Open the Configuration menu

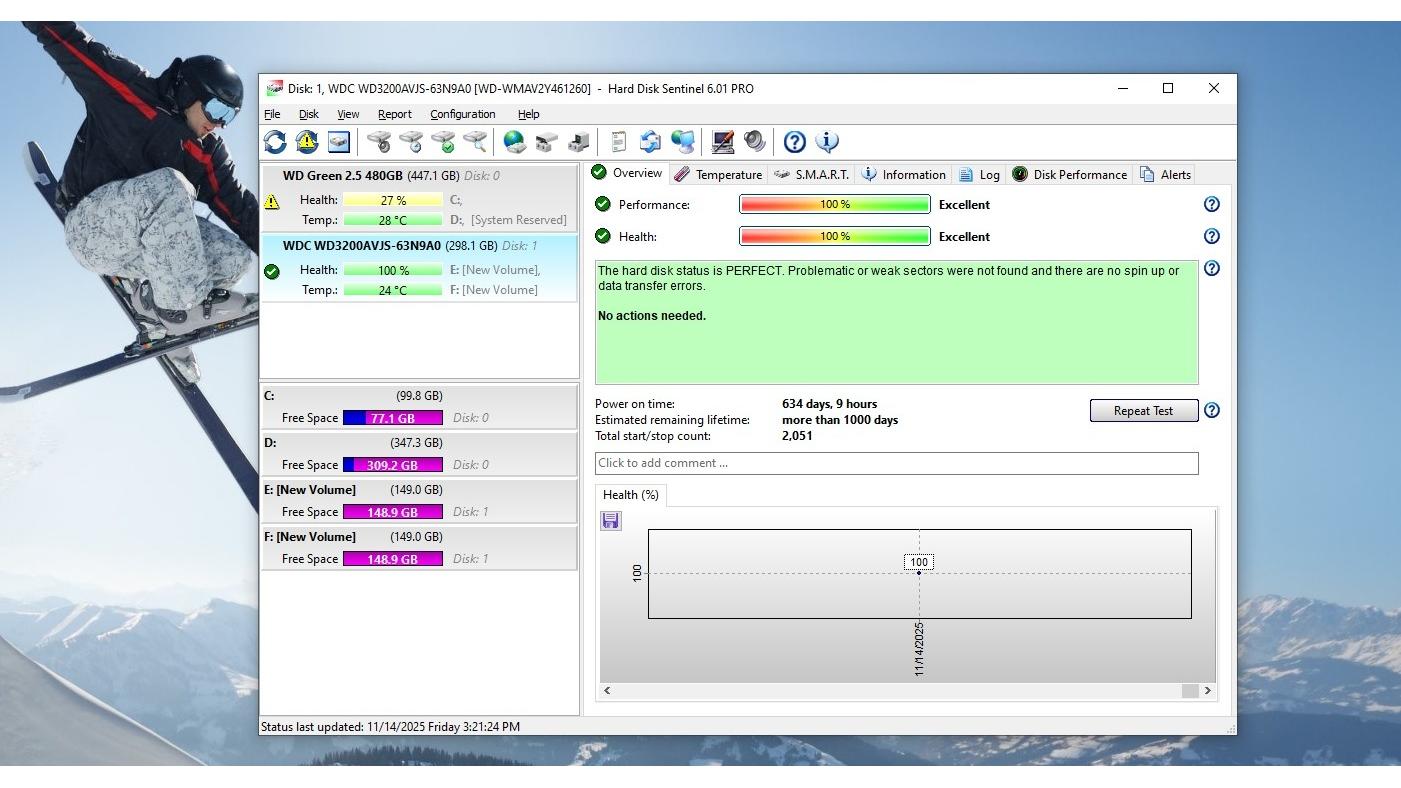pos(462,114)
